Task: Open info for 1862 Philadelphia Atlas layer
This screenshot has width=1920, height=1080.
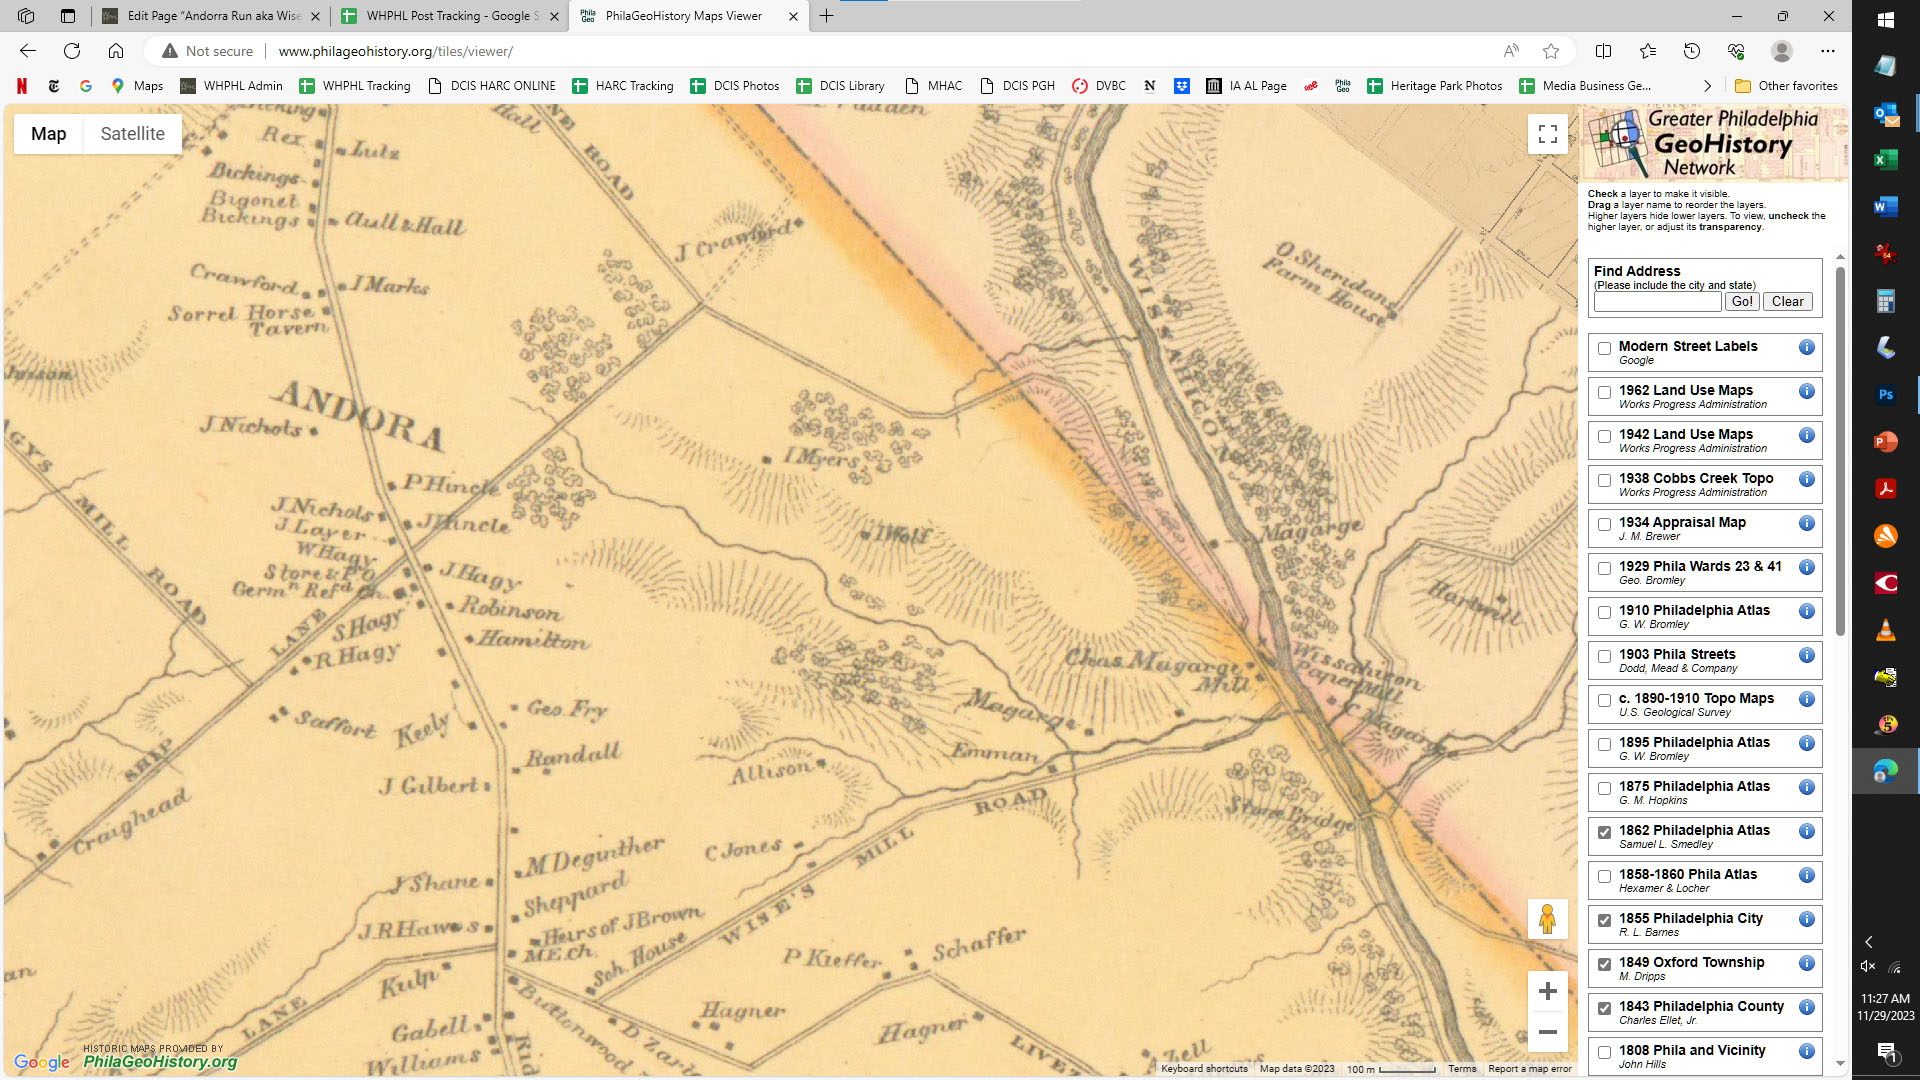Action: click(1806, 831)
